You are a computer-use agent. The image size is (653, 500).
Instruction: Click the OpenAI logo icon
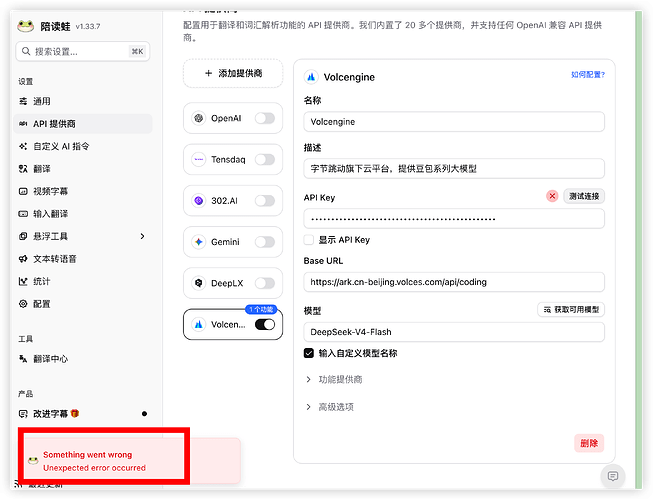coord(199,118)
